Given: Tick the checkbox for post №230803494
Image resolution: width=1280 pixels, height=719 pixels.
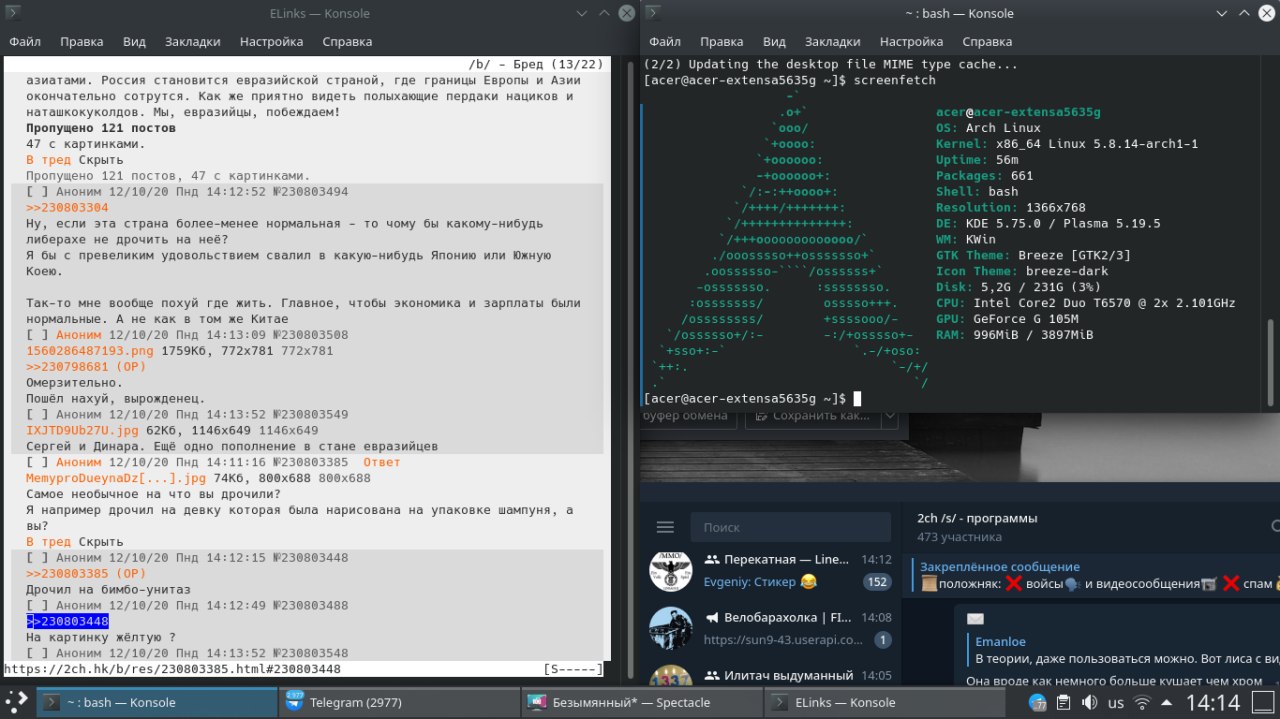Looking at the screenshot, I should [x=37, y=191].
